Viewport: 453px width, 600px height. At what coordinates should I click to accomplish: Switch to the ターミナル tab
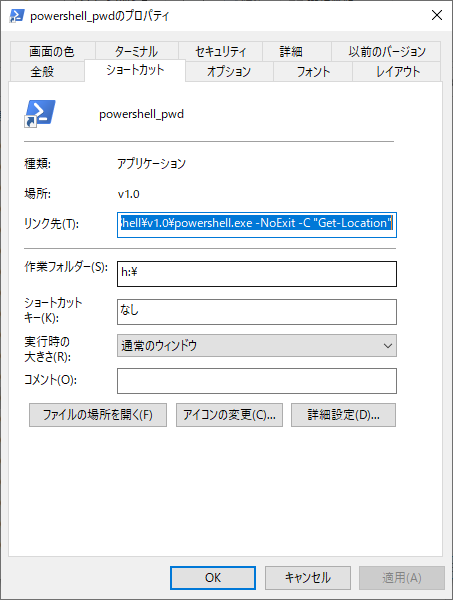click(x=137, y=51)
